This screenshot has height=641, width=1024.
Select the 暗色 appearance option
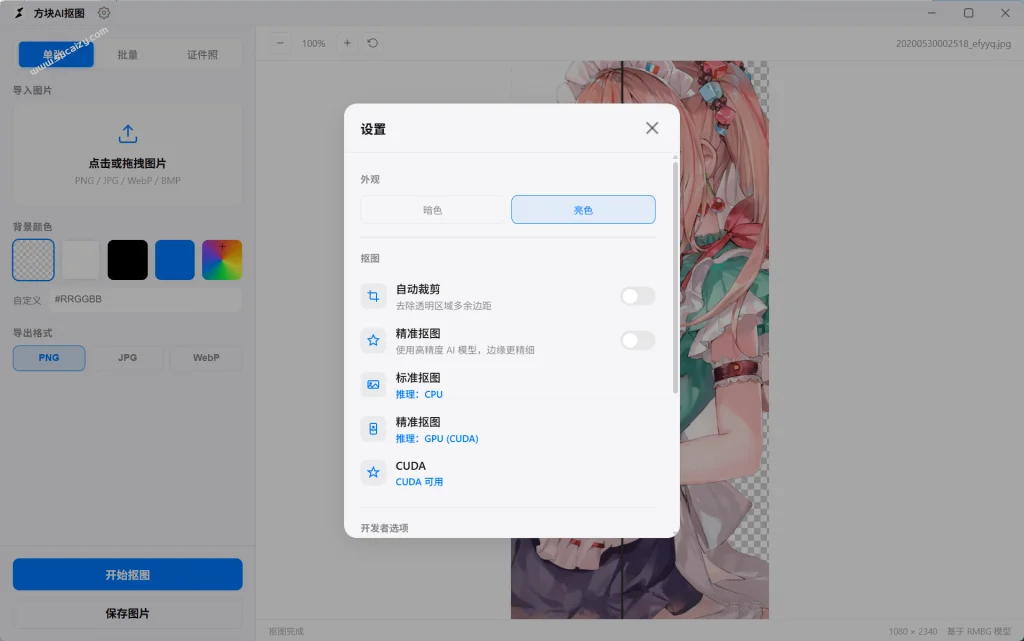tap(432, 210)
